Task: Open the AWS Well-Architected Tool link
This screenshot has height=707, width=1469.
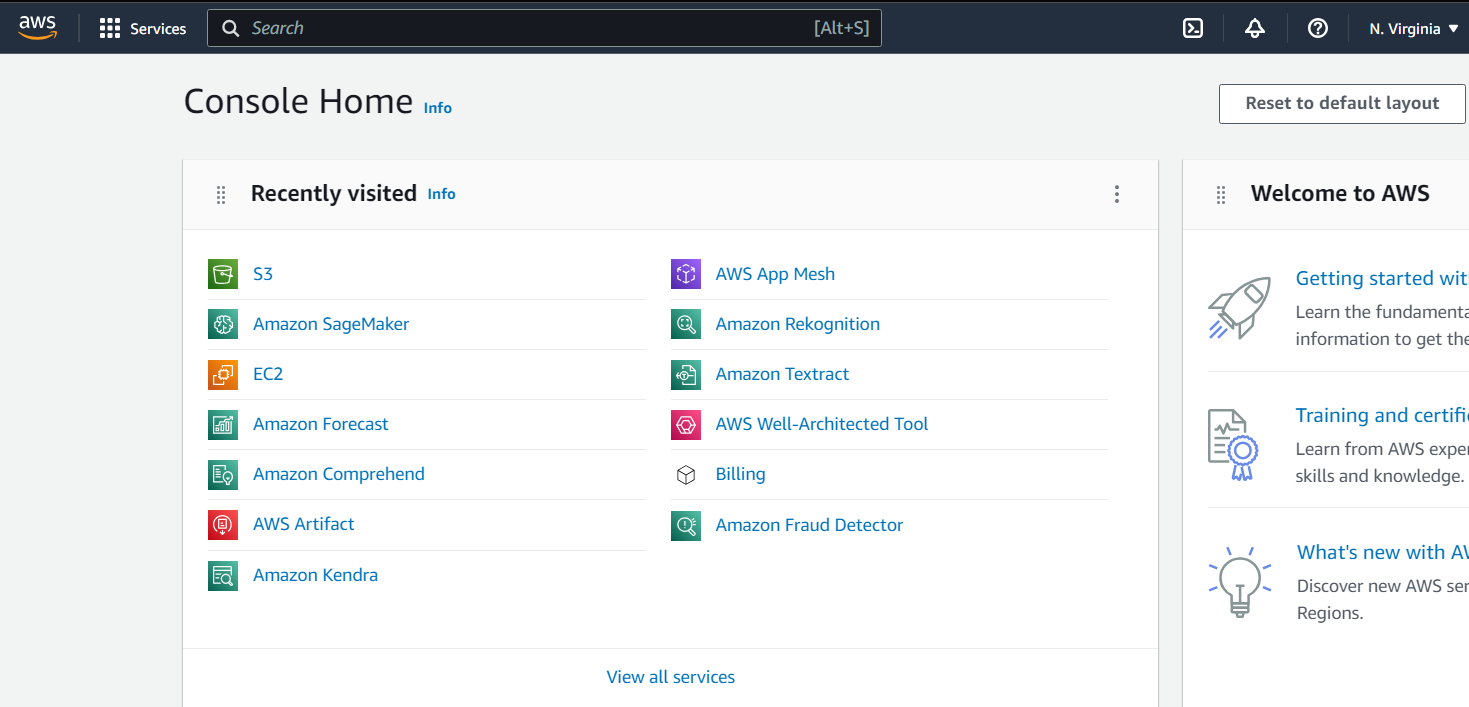Action: point(822,424)
